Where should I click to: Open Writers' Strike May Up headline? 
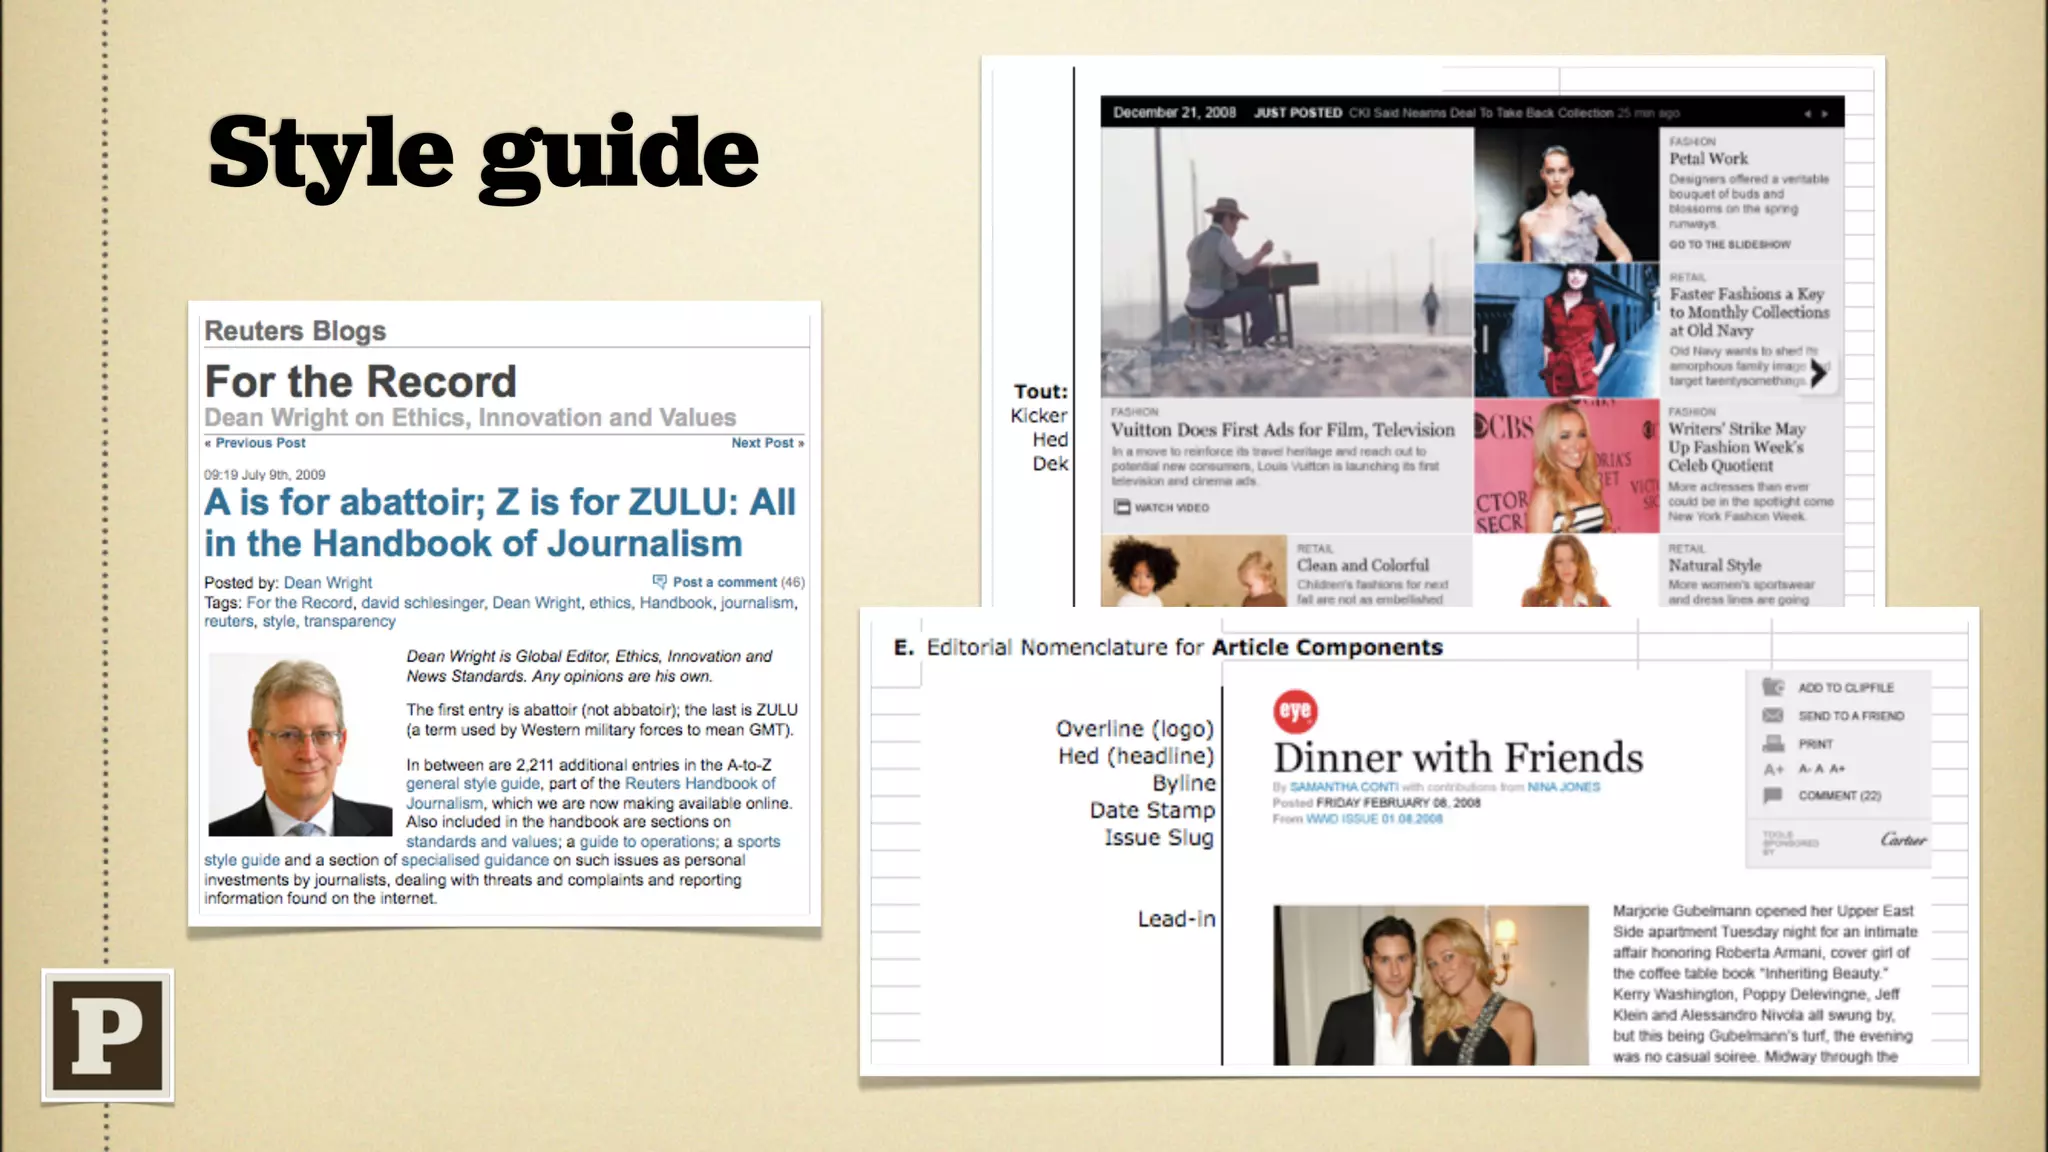1737,447
